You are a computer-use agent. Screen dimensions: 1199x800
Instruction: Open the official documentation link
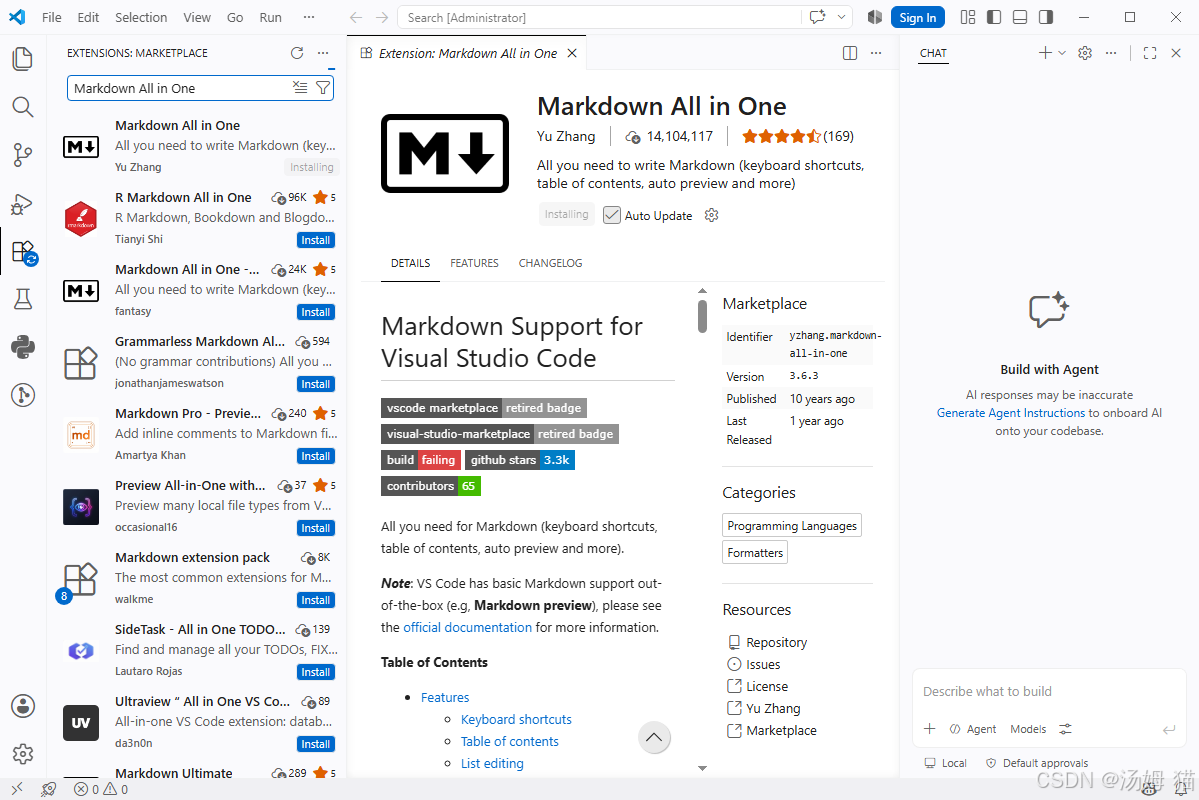pos(467,627)
